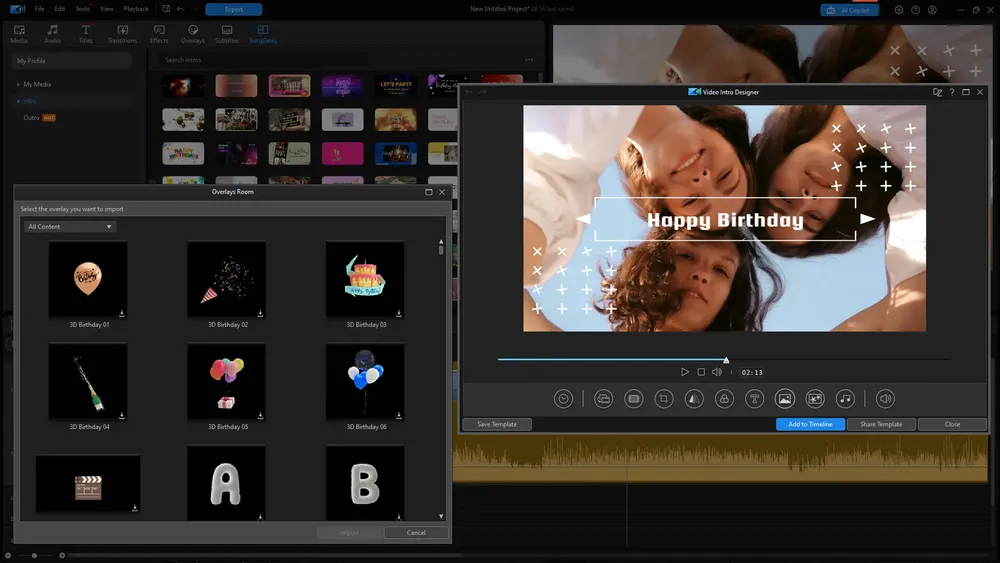
Task: Play the intro preview
Action: pyautogui.click(x=684, y=372)
